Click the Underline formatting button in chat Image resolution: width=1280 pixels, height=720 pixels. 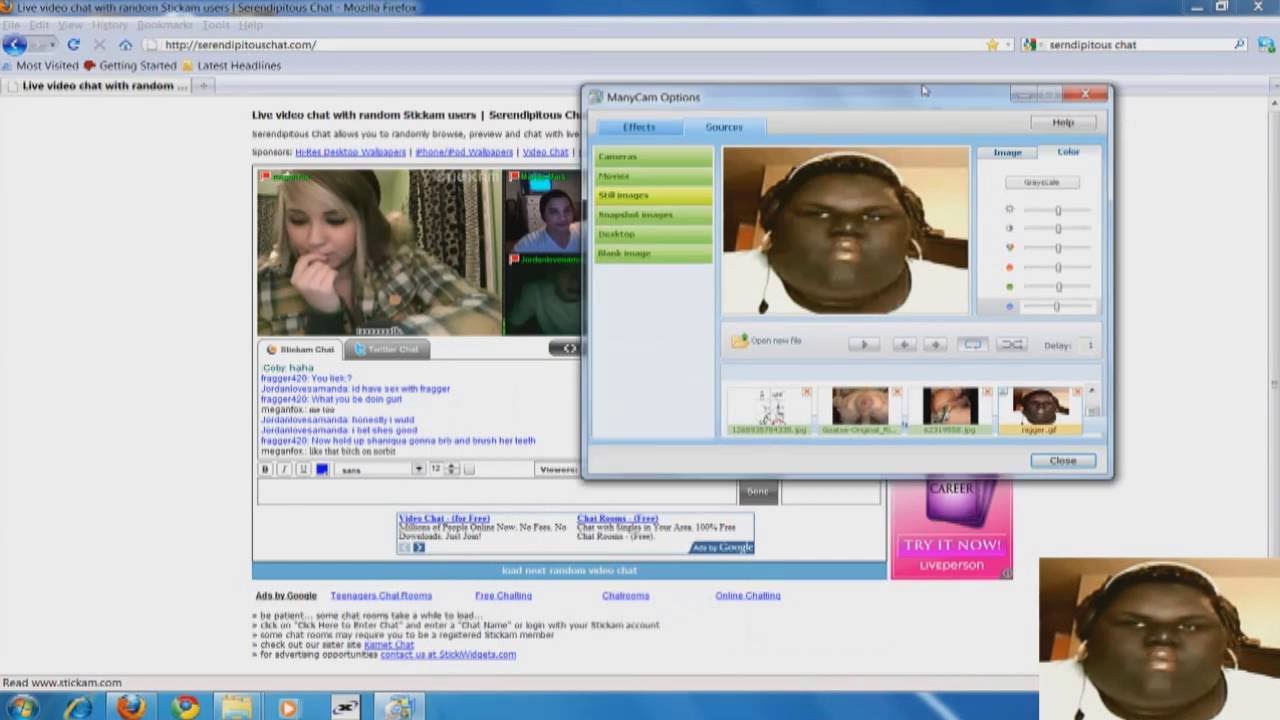[x=303, y=469]
